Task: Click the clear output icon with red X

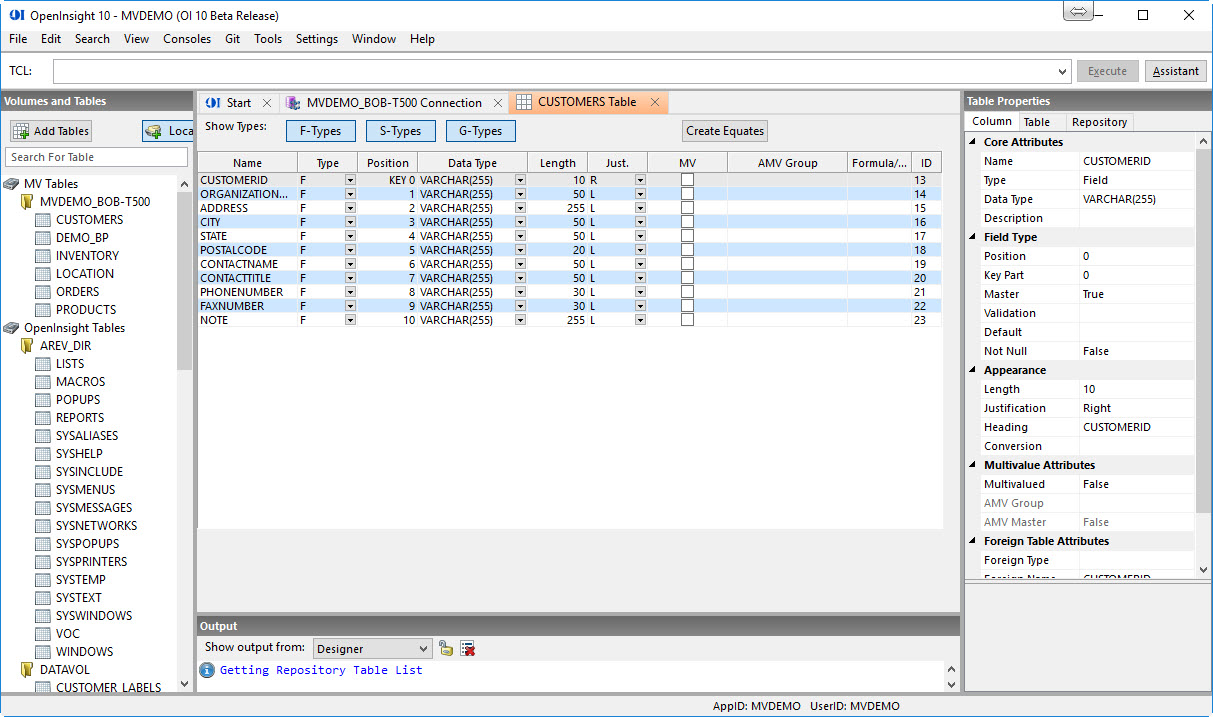Action: 467,648
